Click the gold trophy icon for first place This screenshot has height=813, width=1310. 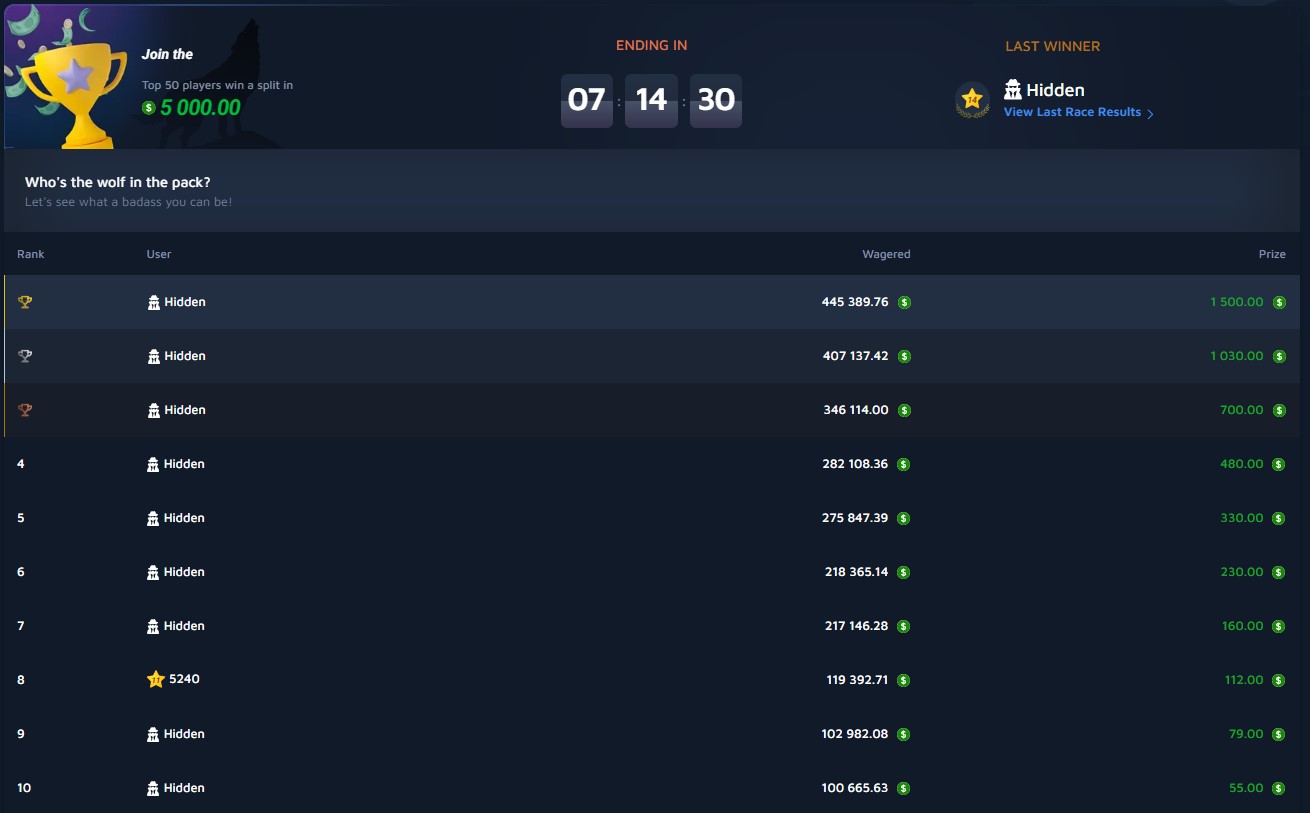click(25, 302)
